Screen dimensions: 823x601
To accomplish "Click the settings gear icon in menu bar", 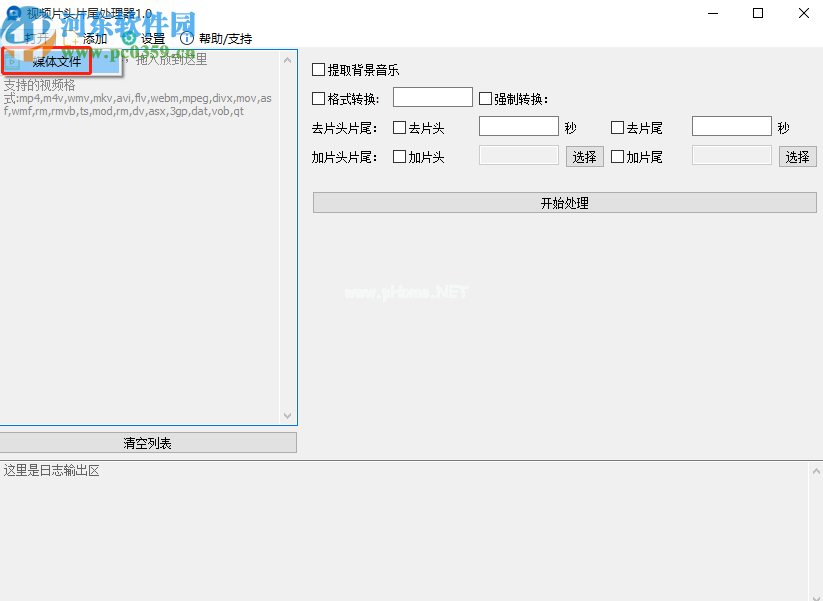I will (x=129, y=38).
